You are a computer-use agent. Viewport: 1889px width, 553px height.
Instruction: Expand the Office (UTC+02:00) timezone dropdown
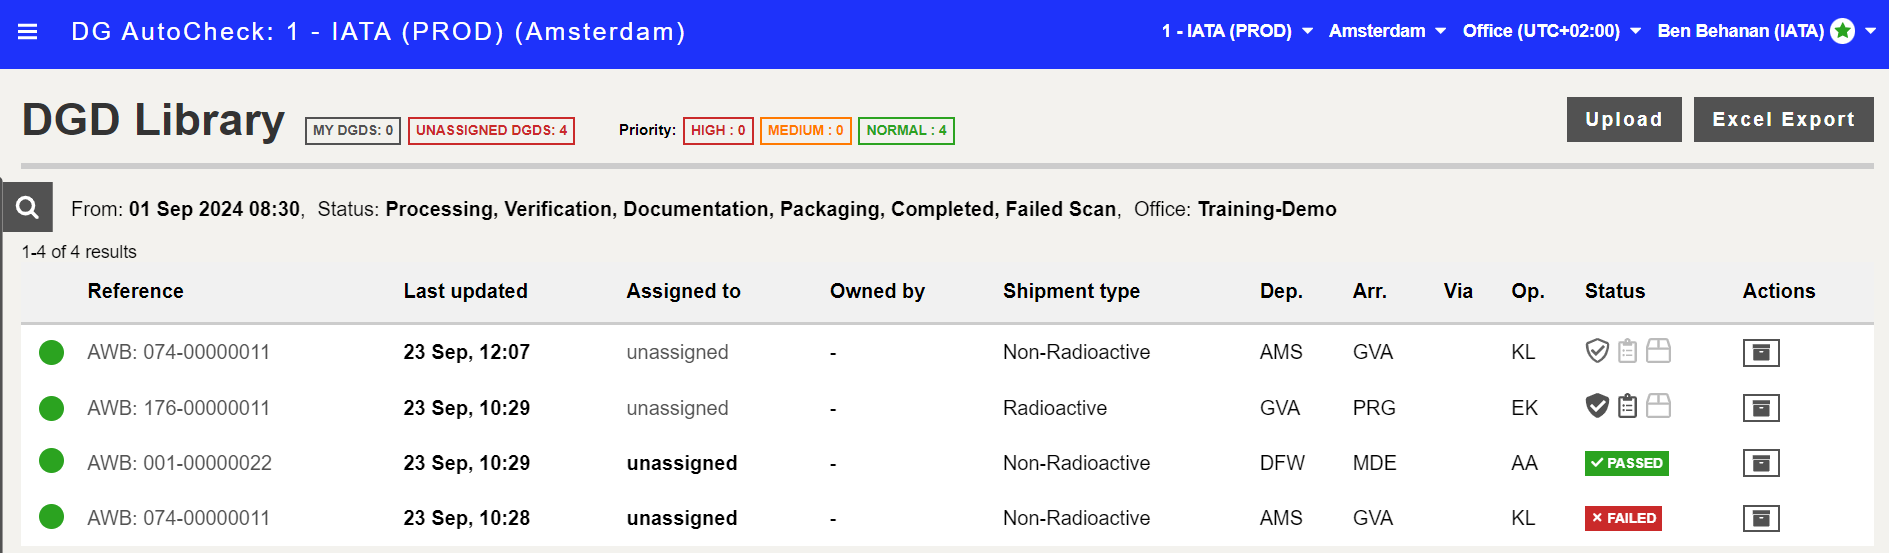tap(1551, 31)
